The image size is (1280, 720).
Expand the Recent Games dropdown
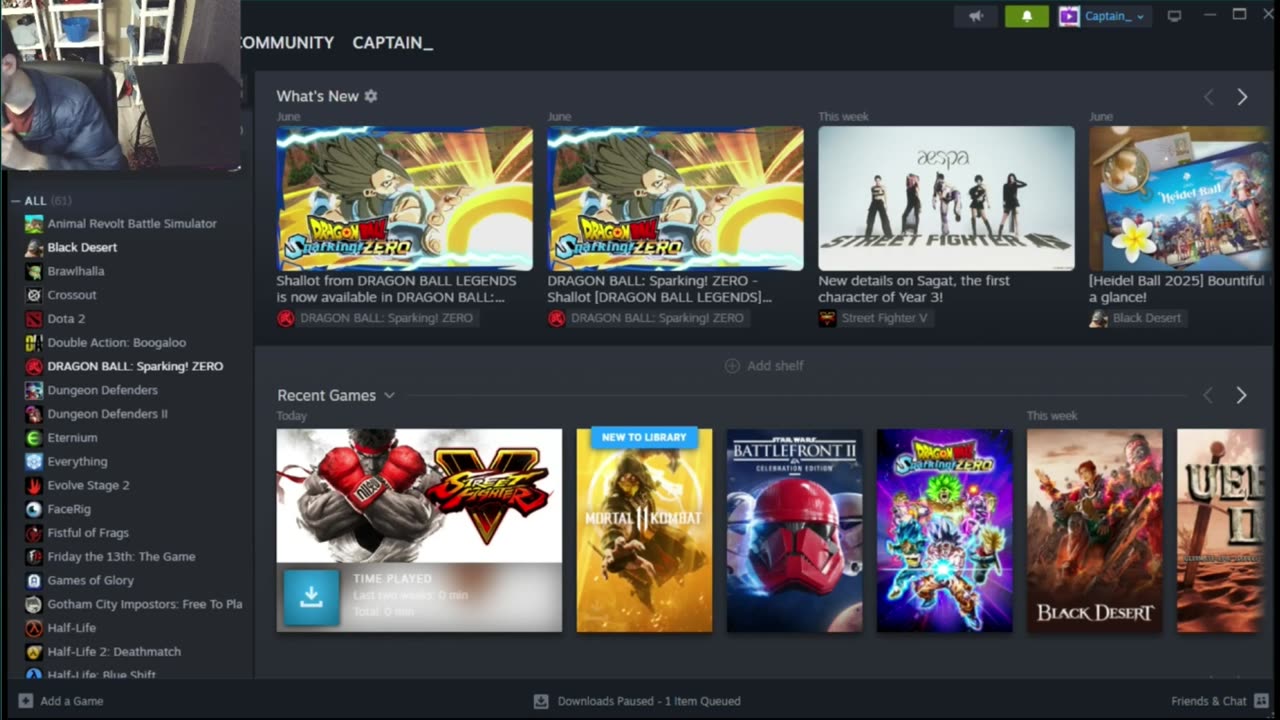pos(389,395)
